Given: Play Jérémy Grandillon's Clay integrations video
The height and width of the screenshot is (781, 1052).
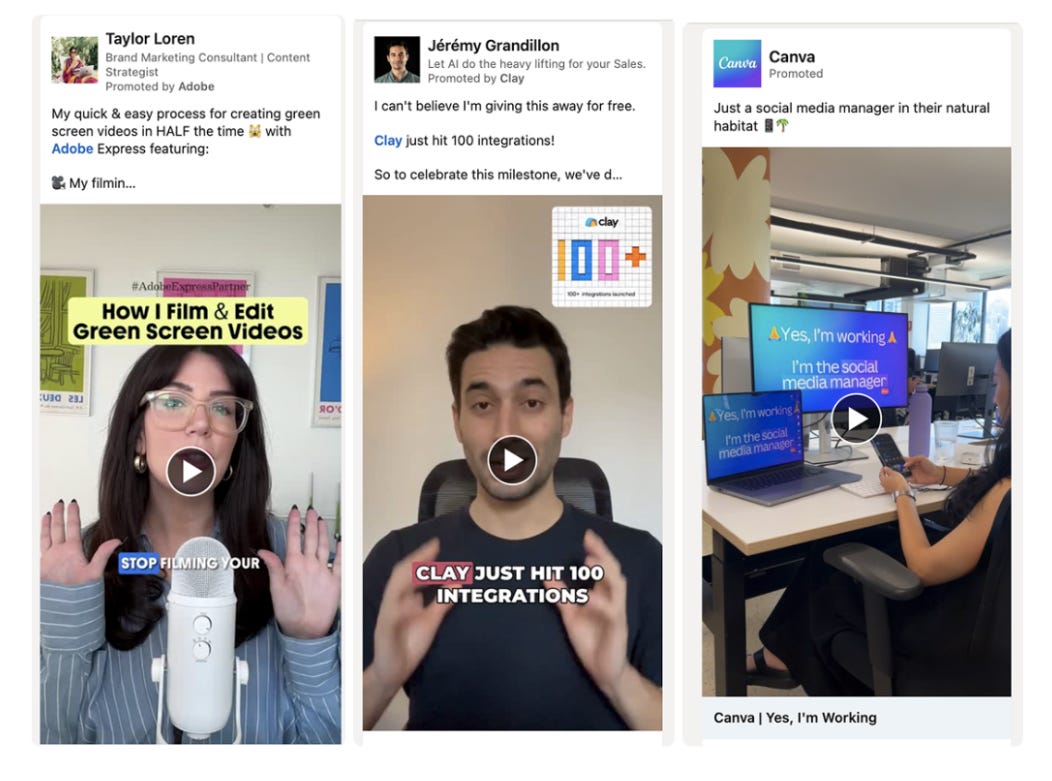Looking at the screenshot, I should point(512,460).
